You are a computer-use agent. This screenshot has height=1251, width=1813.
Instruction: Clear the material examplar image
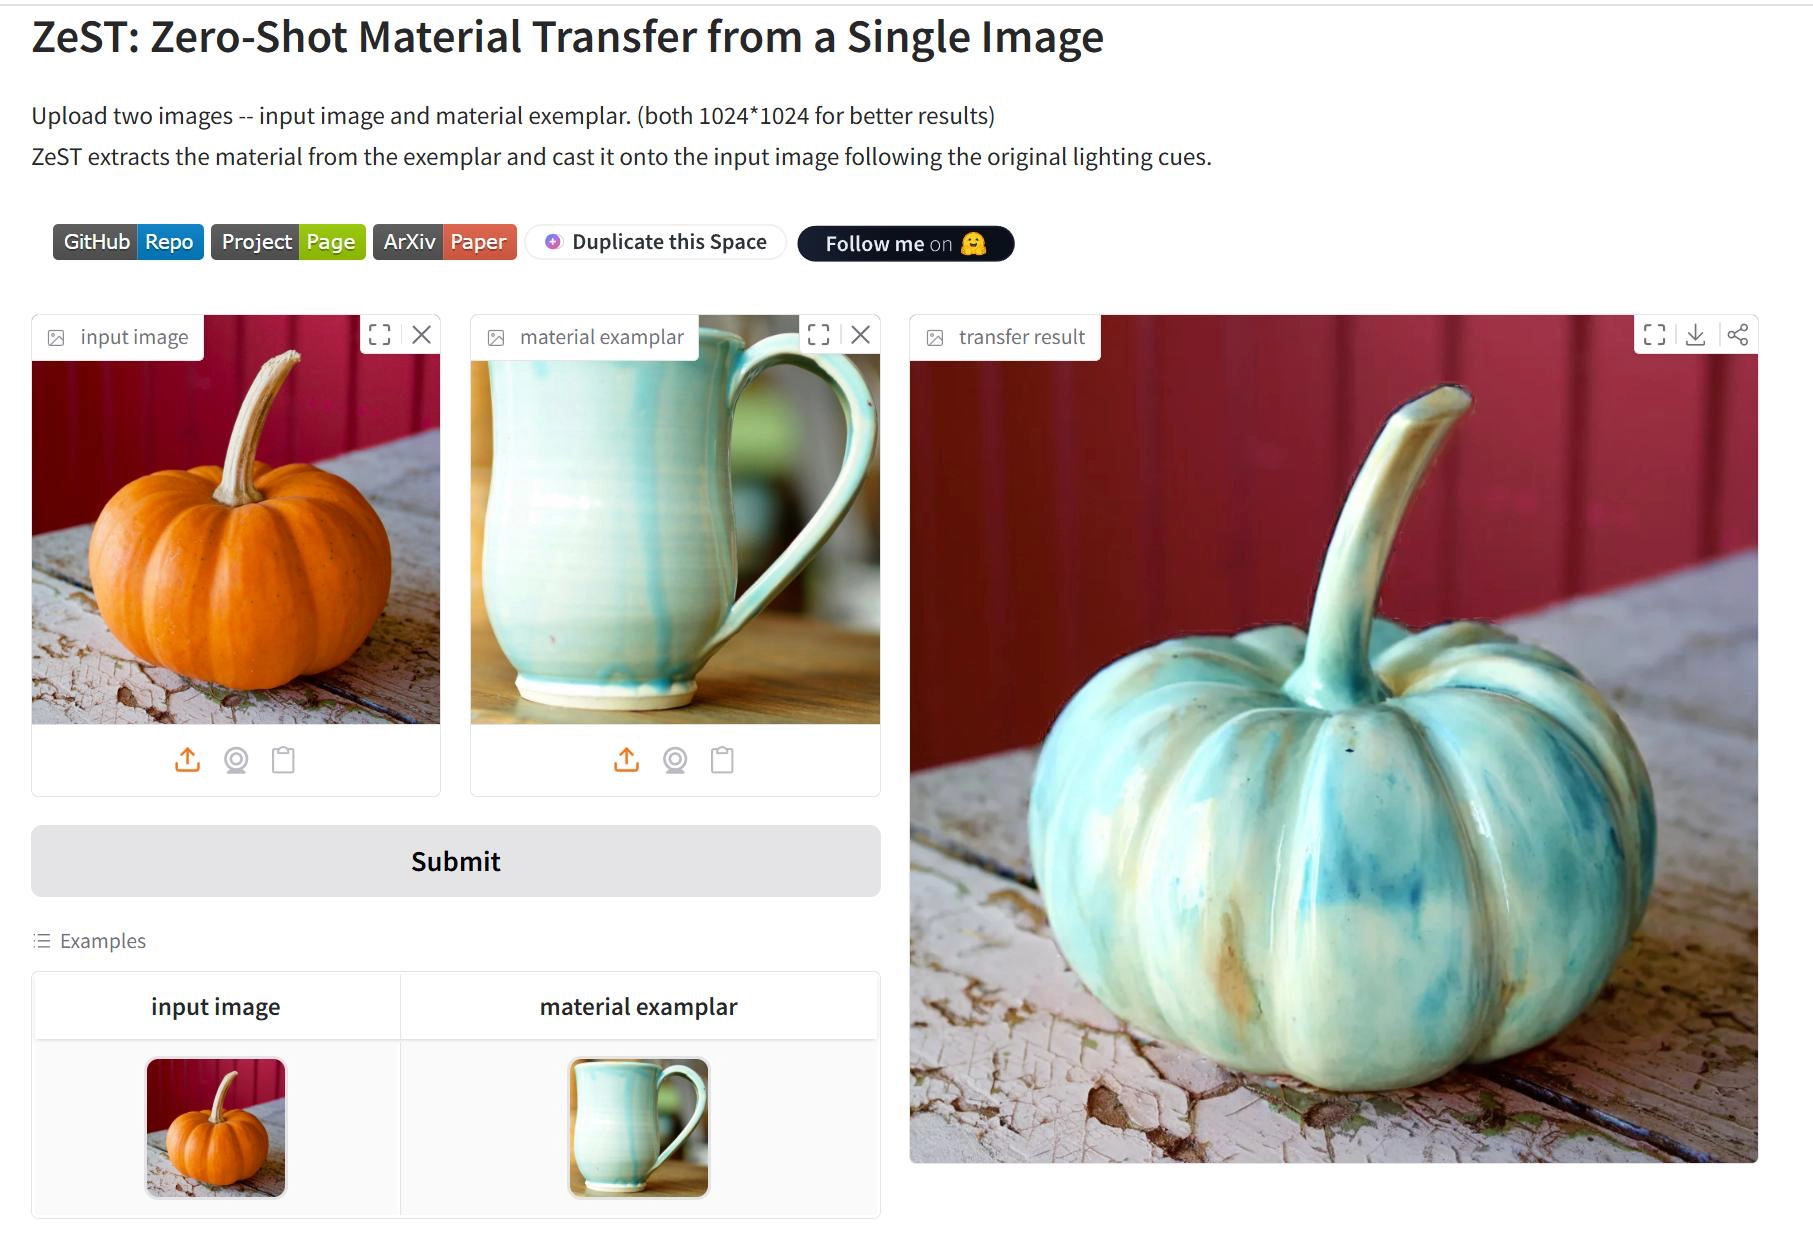coord(861,335)
